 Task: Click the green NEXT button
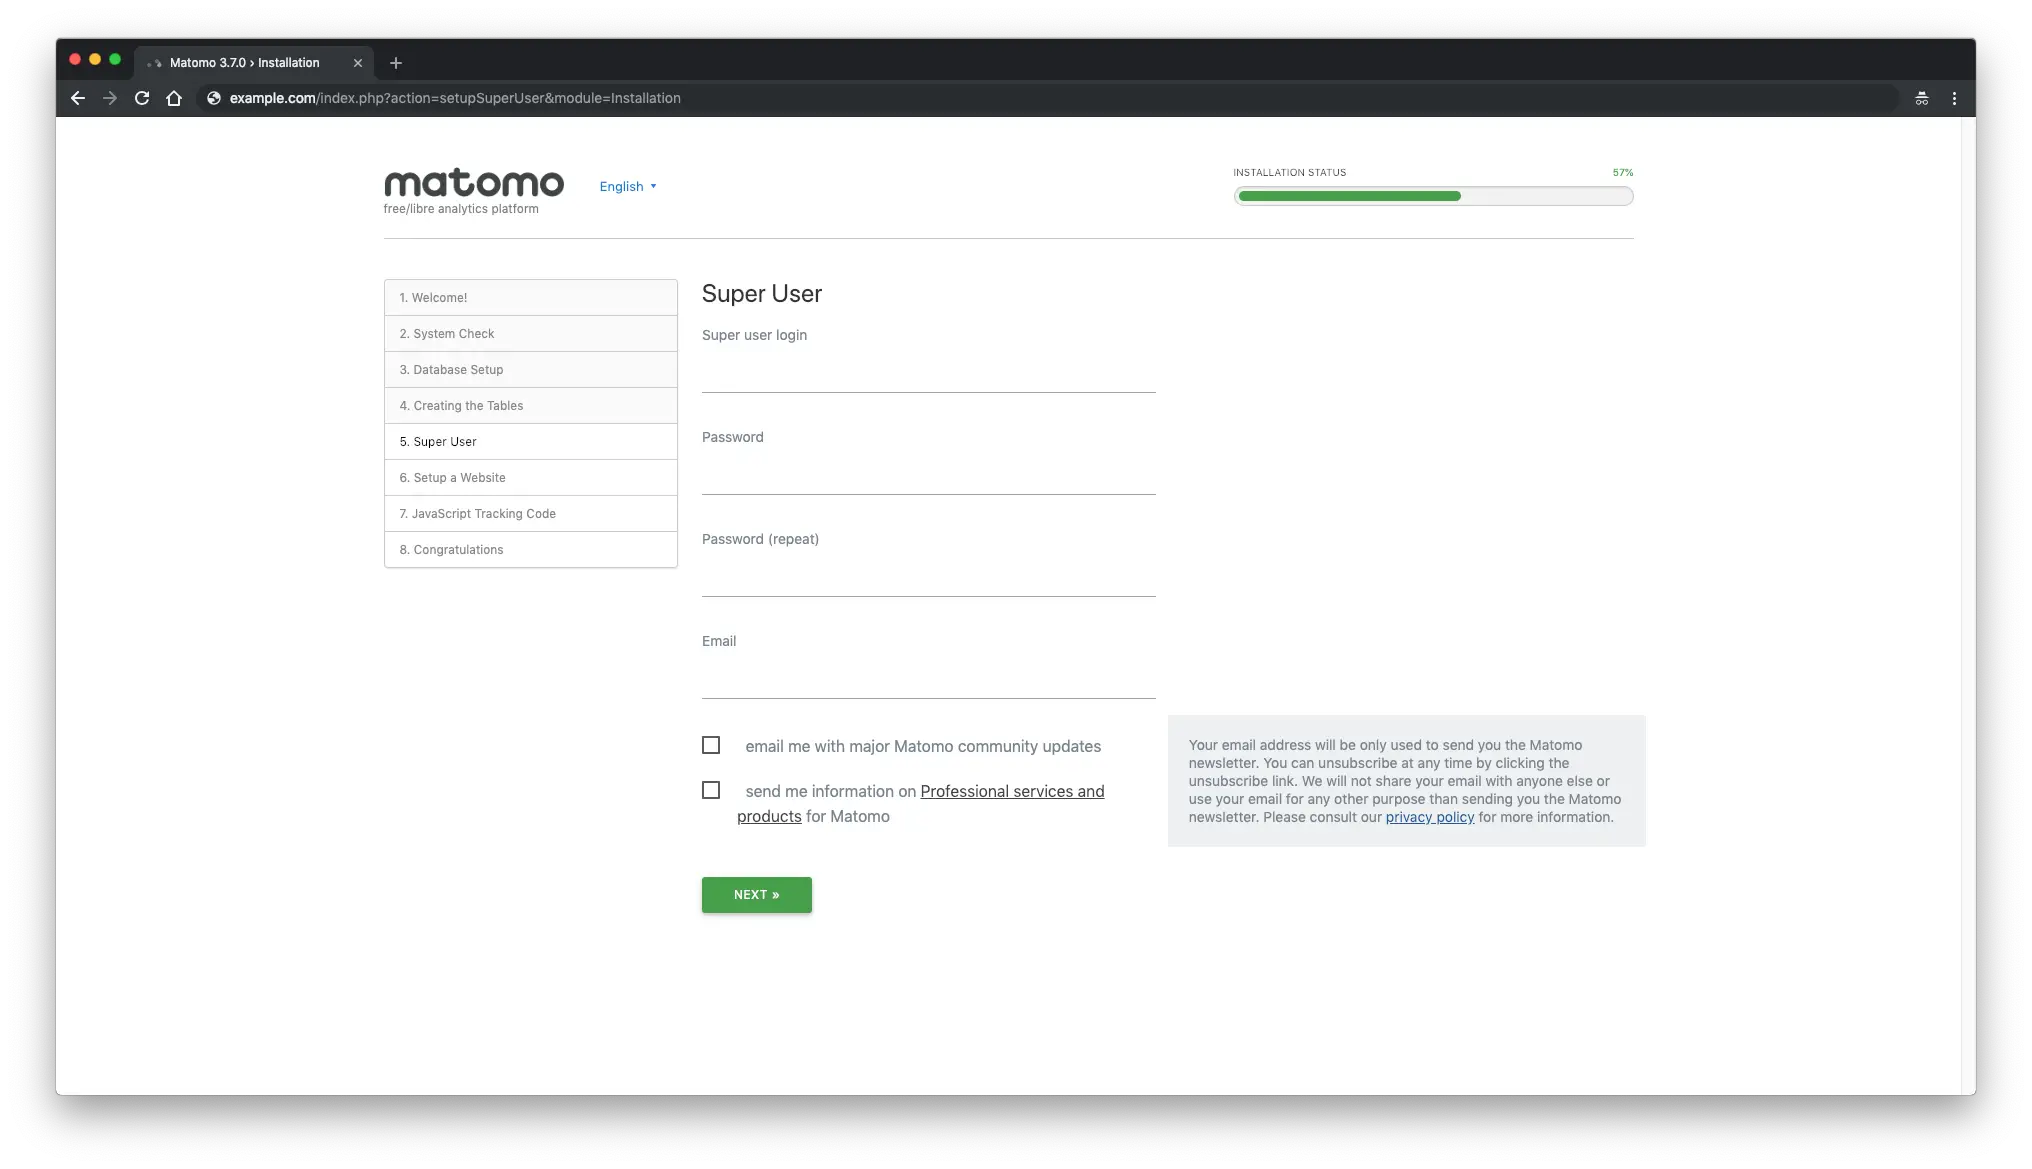pyautogui.click(x=757, y=895)
